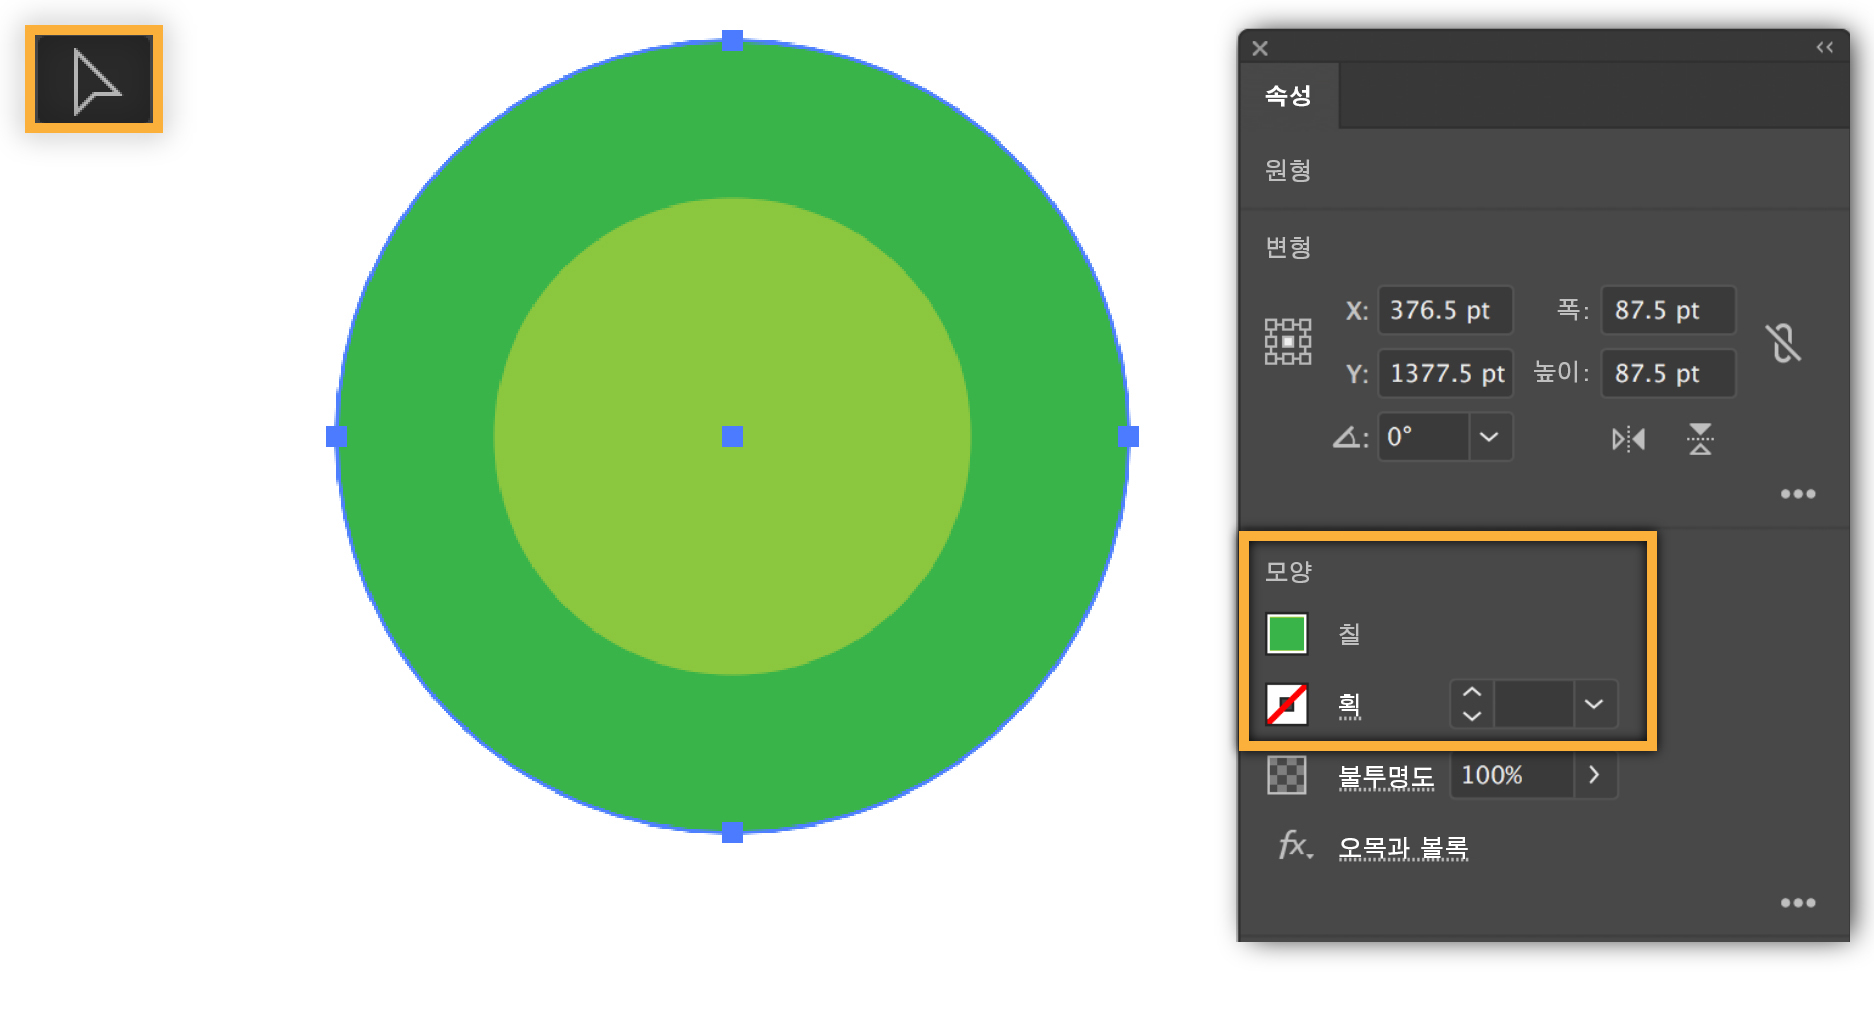Click the 폭 width field
The image size is (1874, 1014).
pos(1668,310)
